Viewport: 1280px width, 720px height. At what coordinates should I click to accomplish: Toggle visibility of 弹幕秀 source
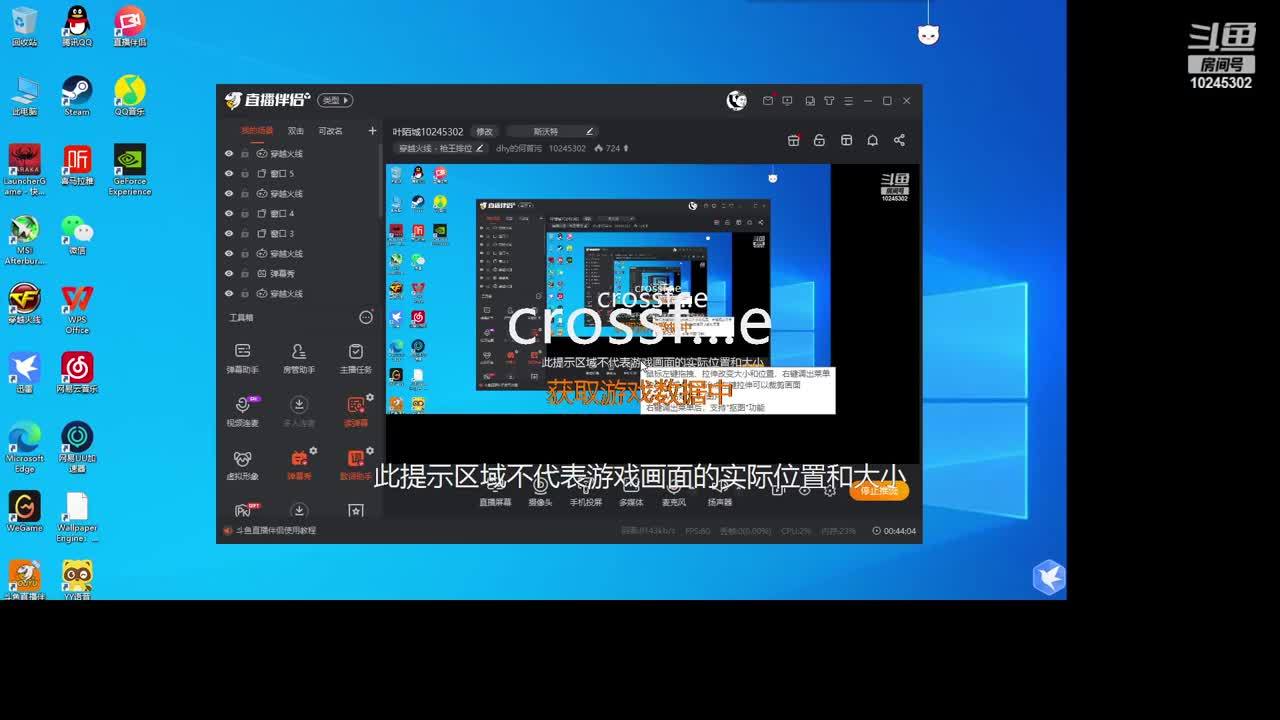pyautogui.click(x=229, y=274)
